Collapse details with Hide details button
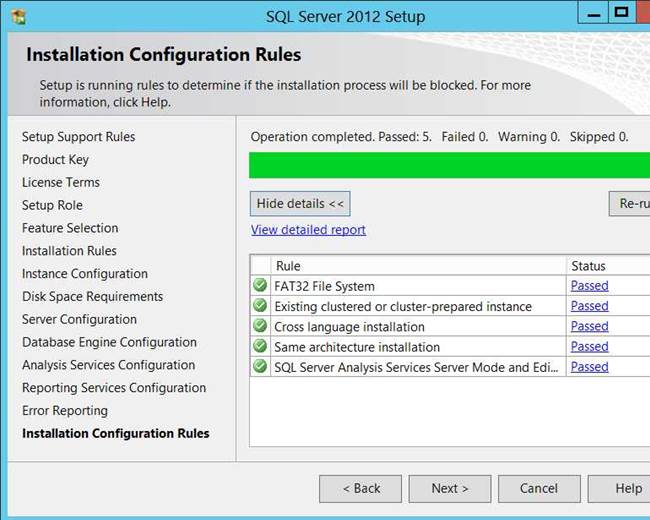Screen dimensions: 650x520 300,204
